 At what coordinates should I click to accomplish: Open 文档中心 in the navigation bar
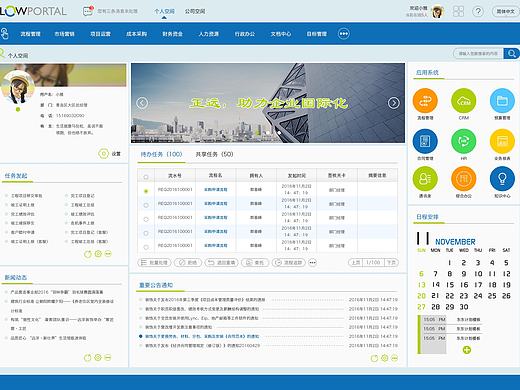[281, 34]
